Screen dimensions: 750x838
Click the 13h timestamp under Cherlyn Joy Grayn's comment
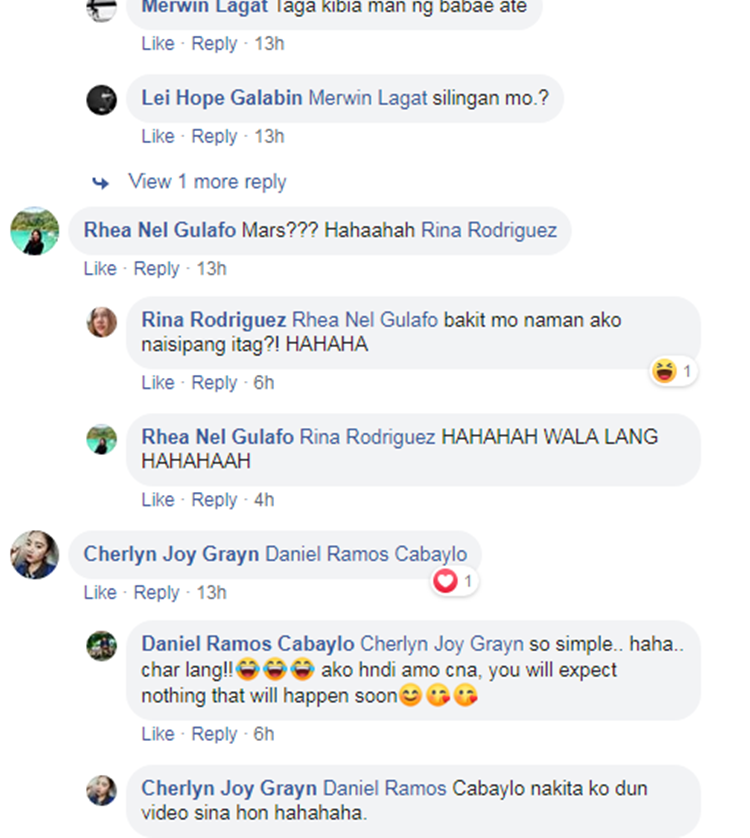click(x=212, y=592)
